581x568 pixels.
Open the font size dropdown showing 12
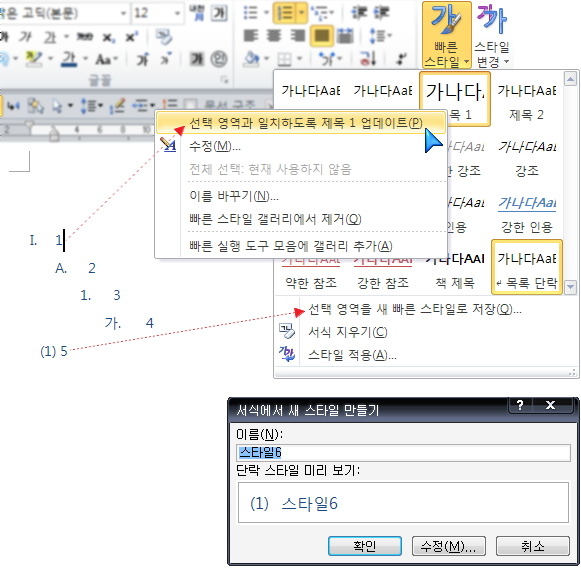pos(158,13)
